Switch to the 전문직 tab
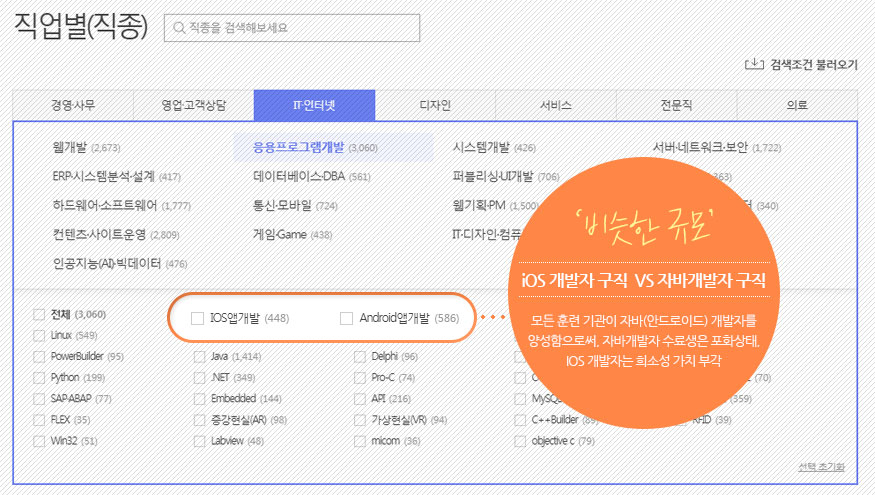This screenshot has width=875, height=495. tap(676, 105)
